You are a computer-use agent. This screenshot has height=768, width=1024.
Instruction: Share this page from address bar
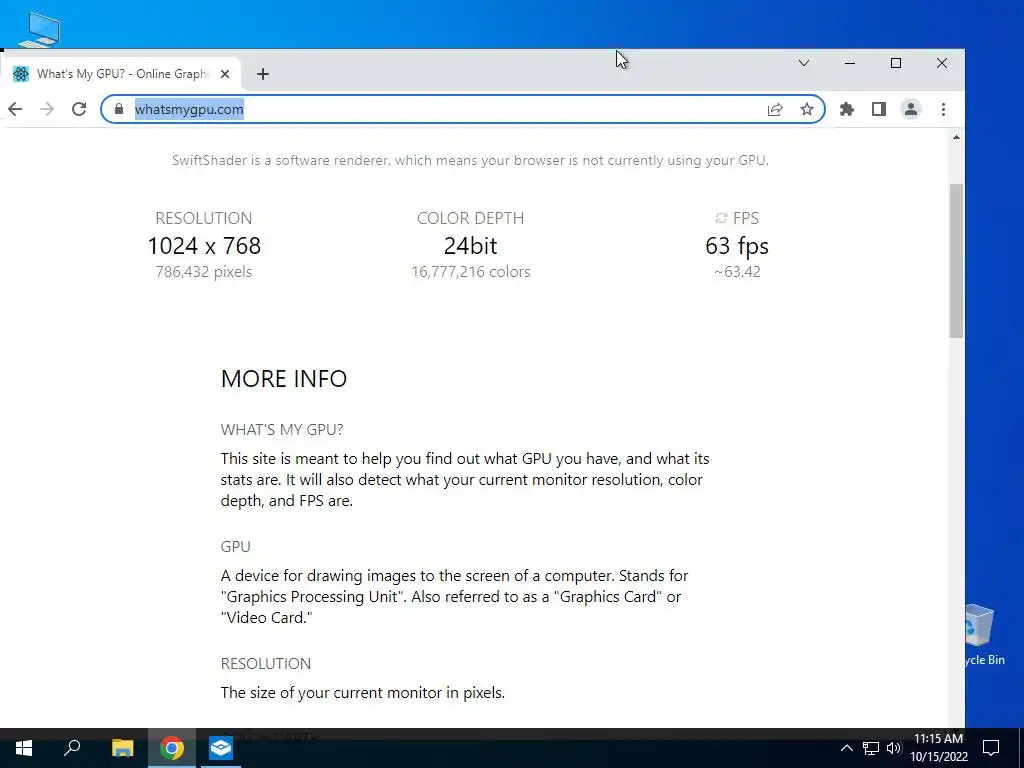point(775,109)
